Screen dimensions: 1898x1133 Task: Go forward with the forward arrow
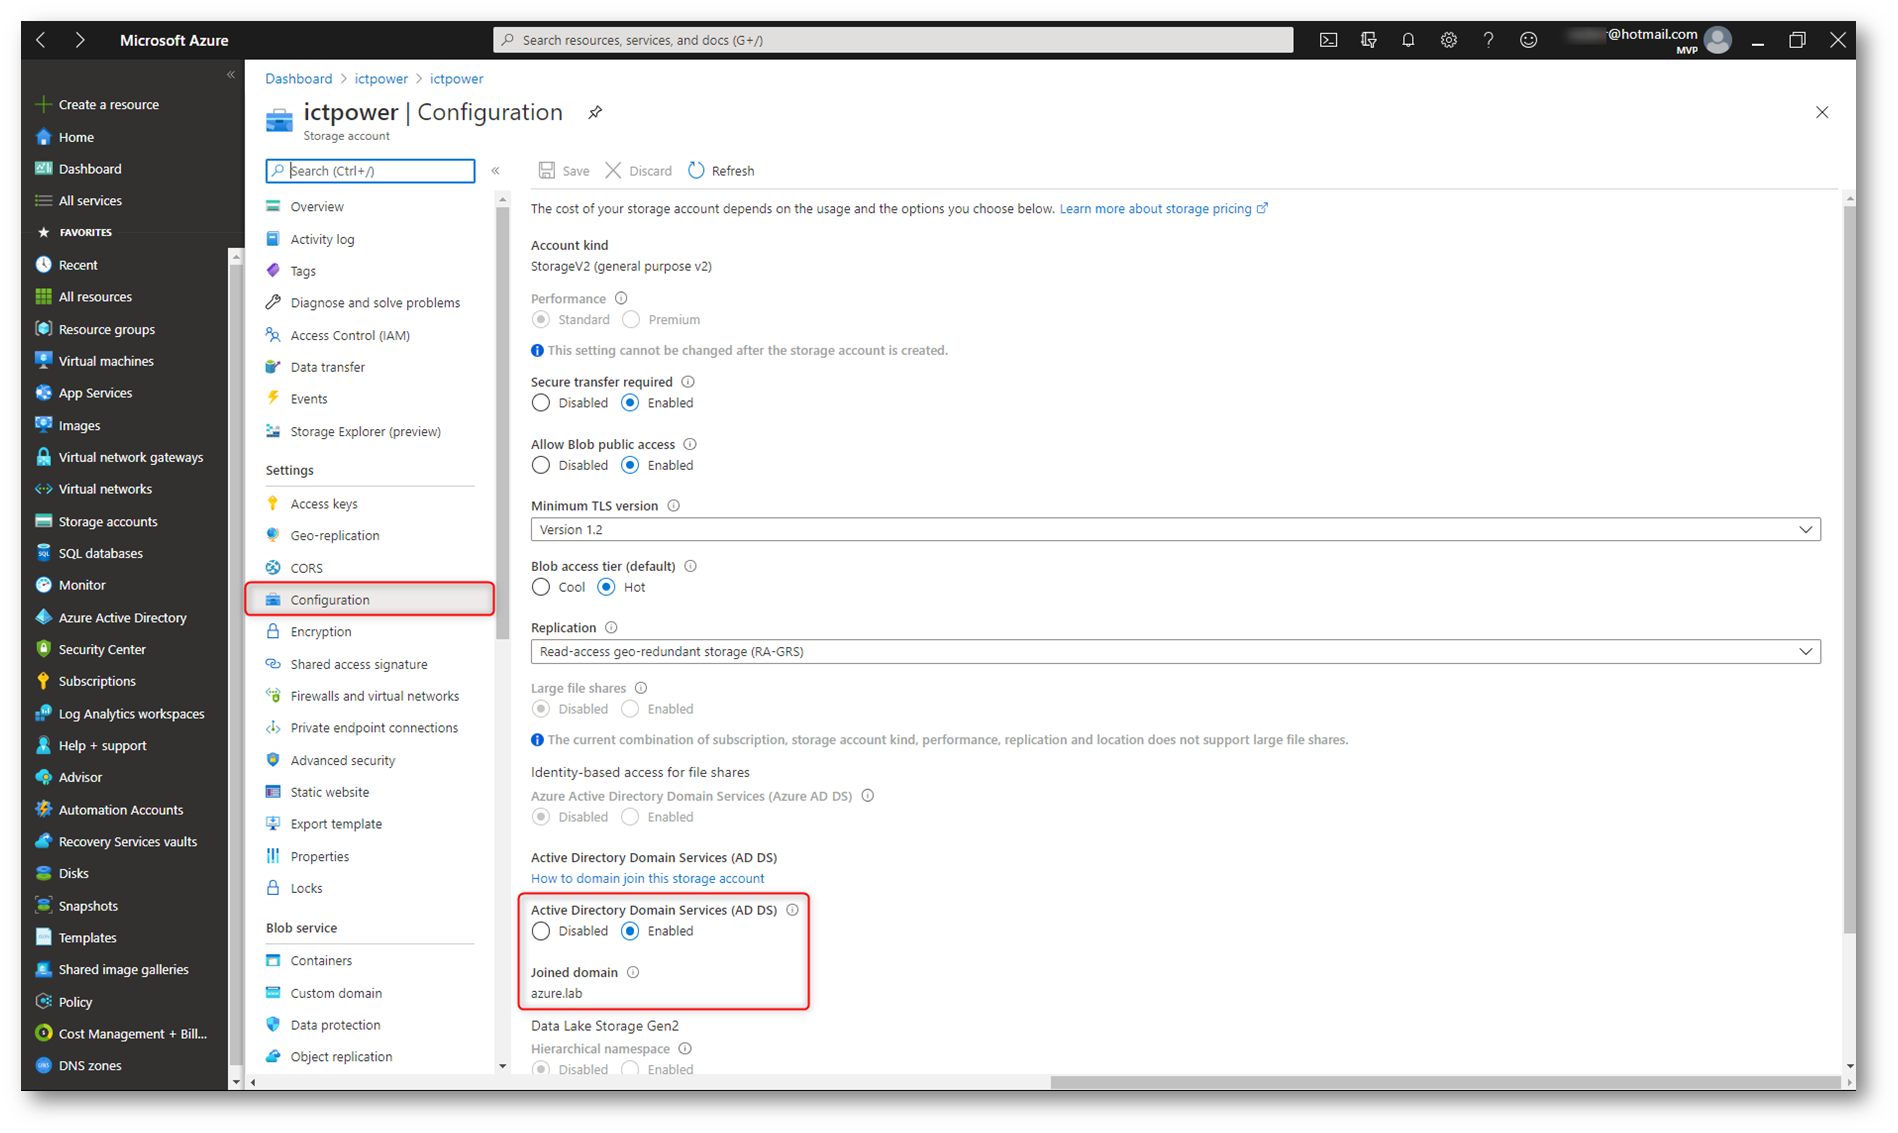coord(80,40)
